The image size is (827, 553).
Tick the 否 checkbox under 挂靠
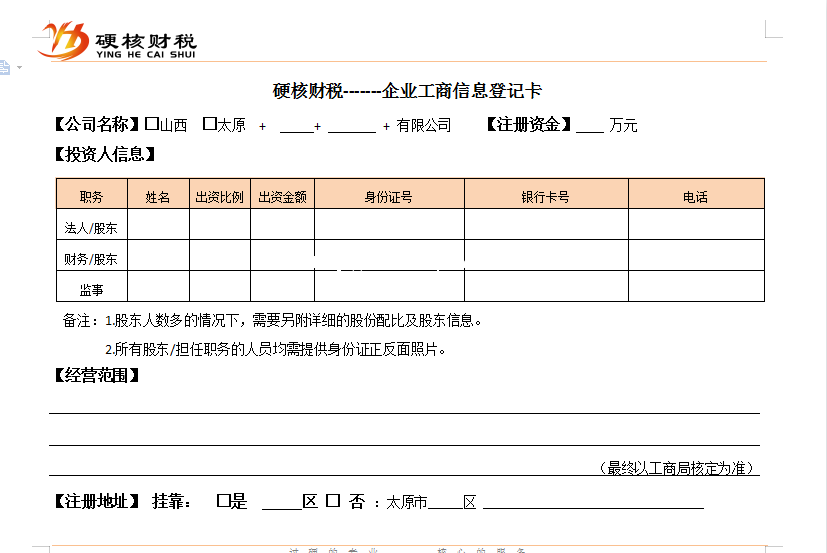pyautogui.click(x=332, y=500)
